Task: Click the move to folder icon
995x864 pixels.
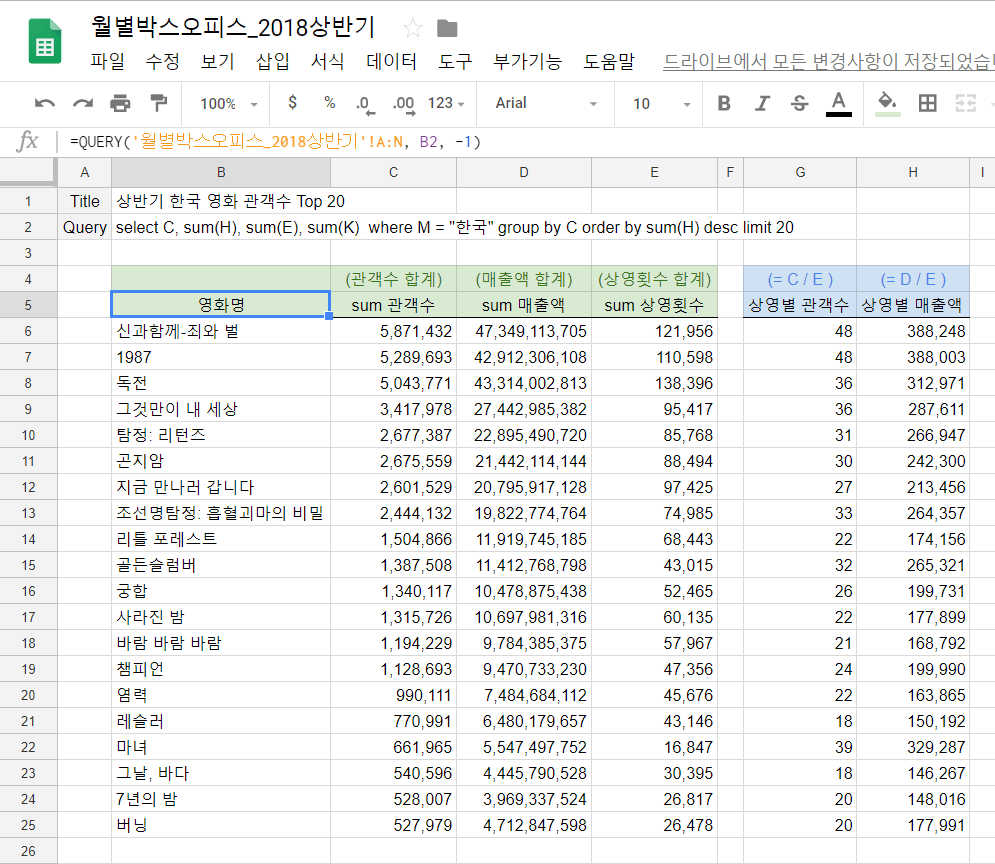Action: pos(447,28)
